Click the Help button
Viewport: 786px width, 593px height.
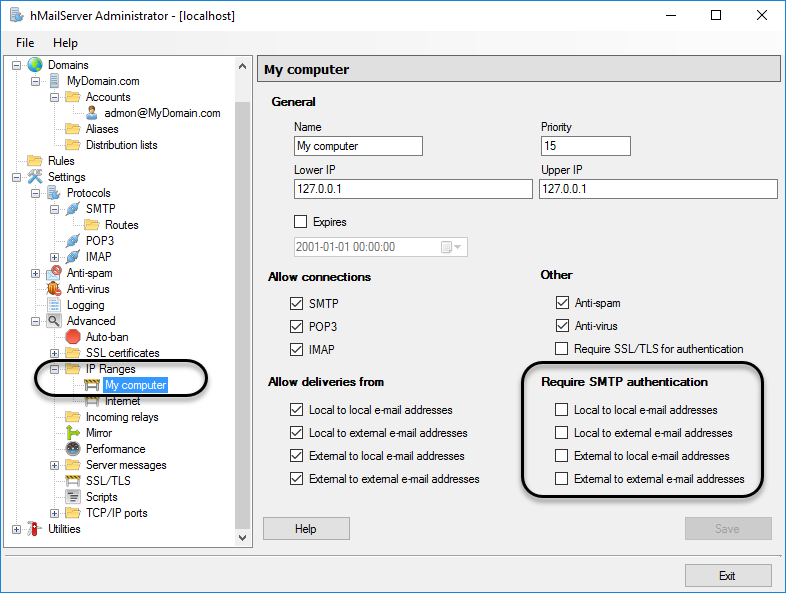tap(306, 529)
